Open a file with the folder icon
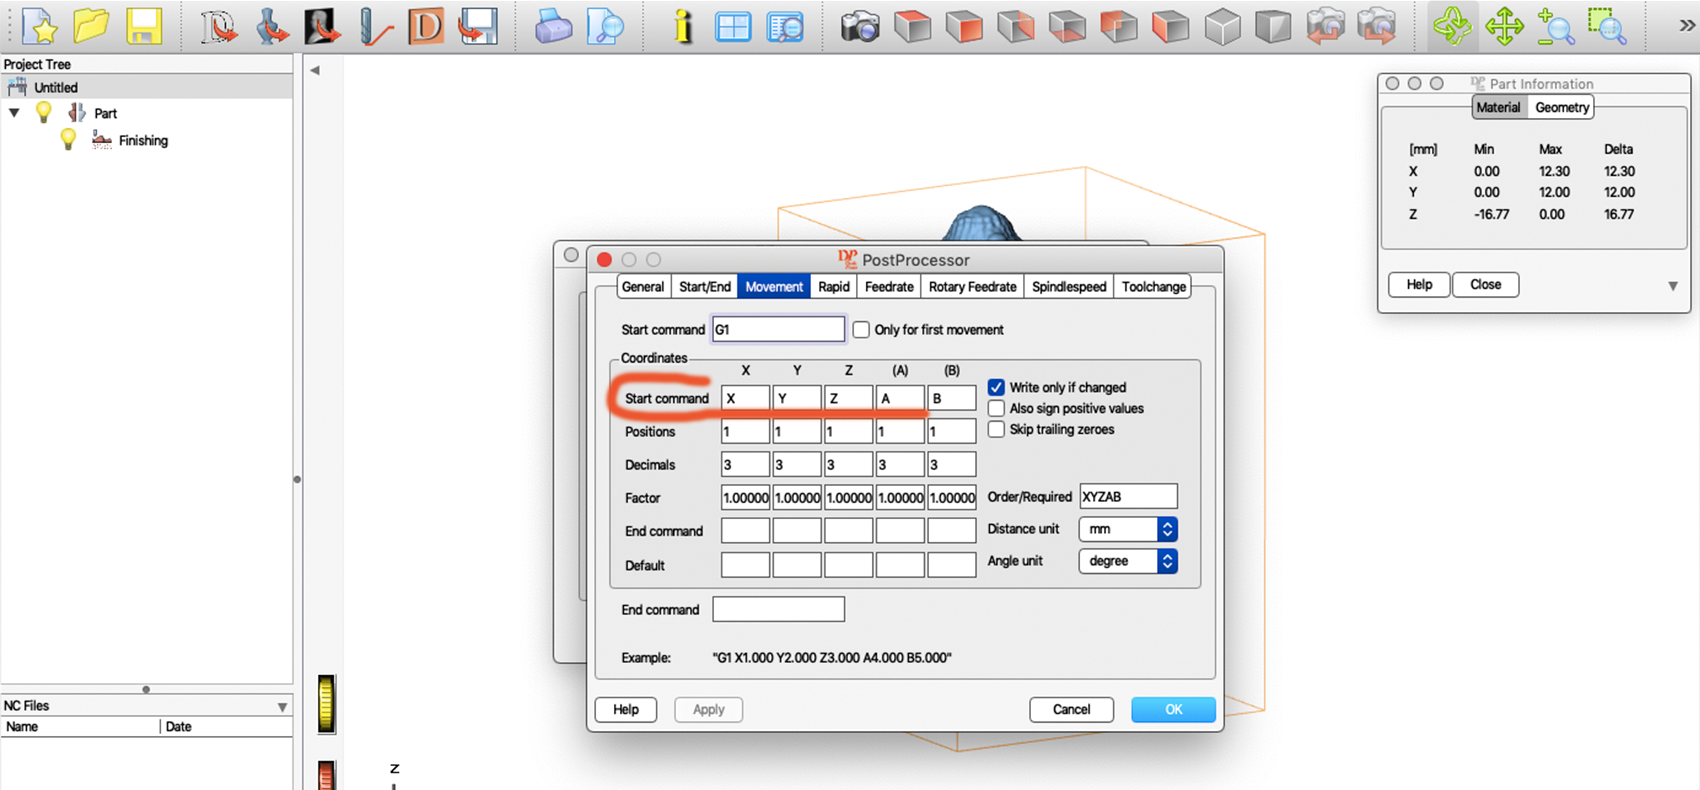The height and width of the screenshot is (790, 1700). pyautogui.click(x=91, y=26)
